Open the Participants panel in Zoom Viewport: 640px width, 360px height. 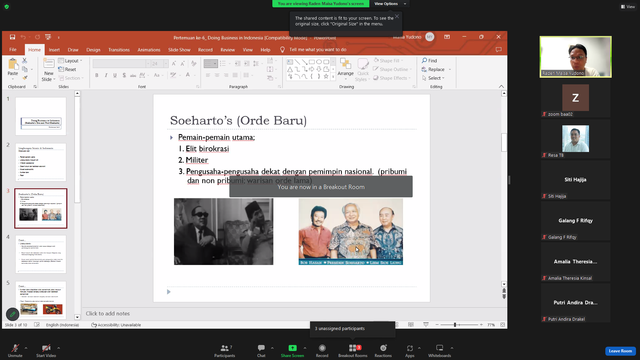[224, 350]
